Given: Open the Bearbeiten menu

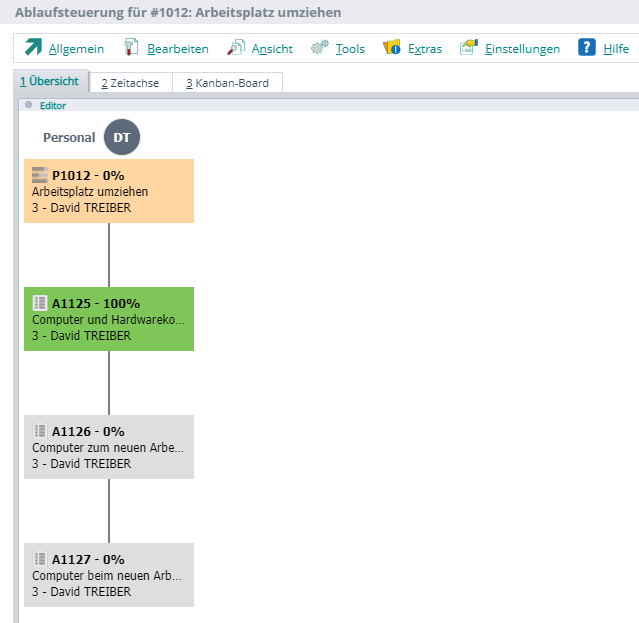Looking at the screenshot, I should (177, 49).
